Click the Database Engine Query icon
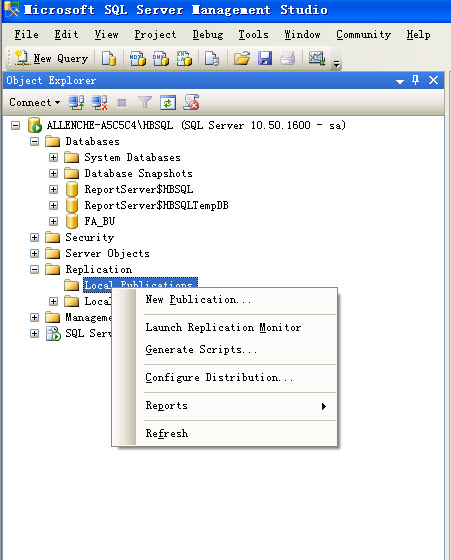451x560 pixels. click(x=109, y=58)
